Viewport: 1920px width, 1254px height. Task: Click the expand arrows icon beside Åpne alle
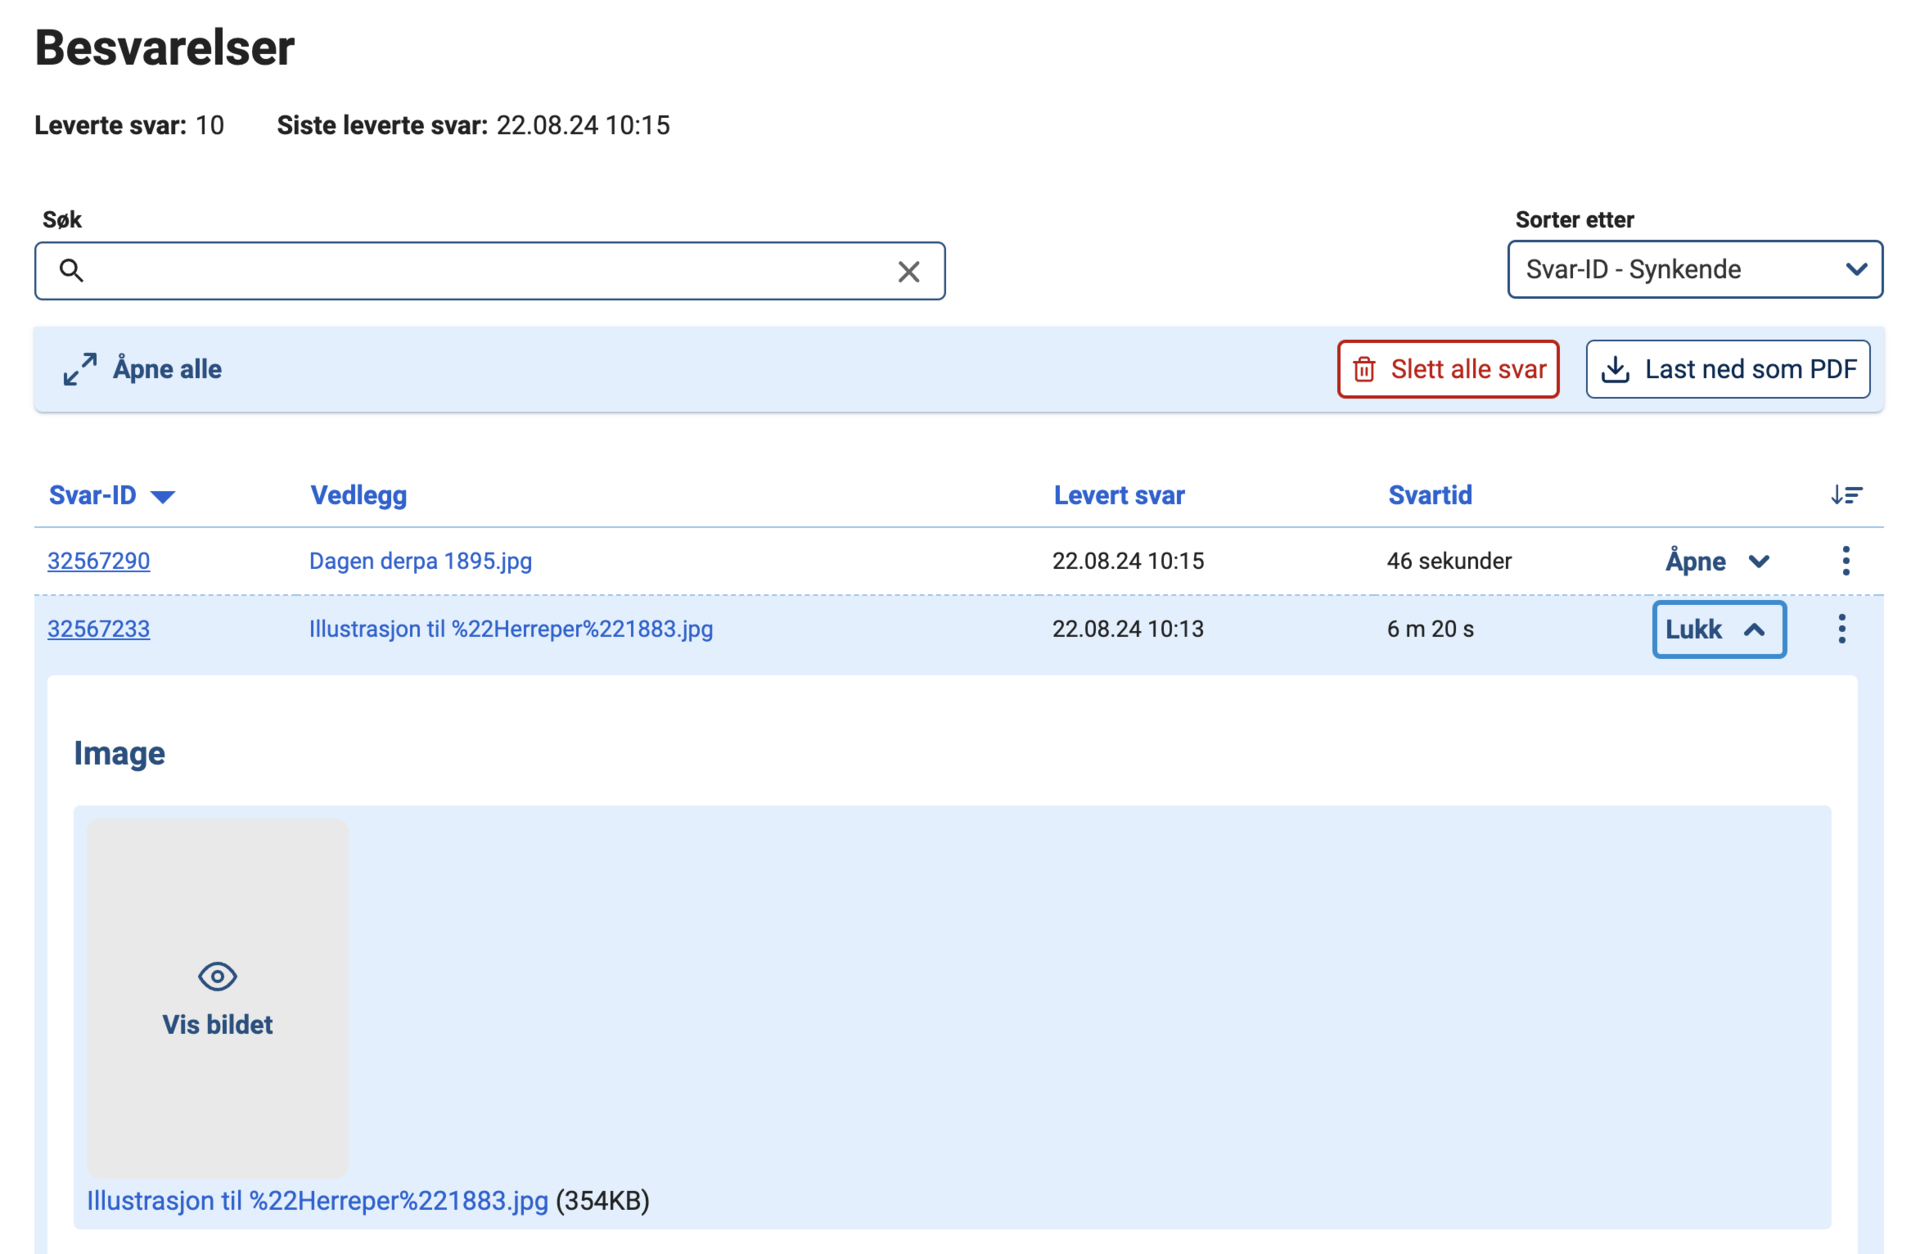point(80,369)
